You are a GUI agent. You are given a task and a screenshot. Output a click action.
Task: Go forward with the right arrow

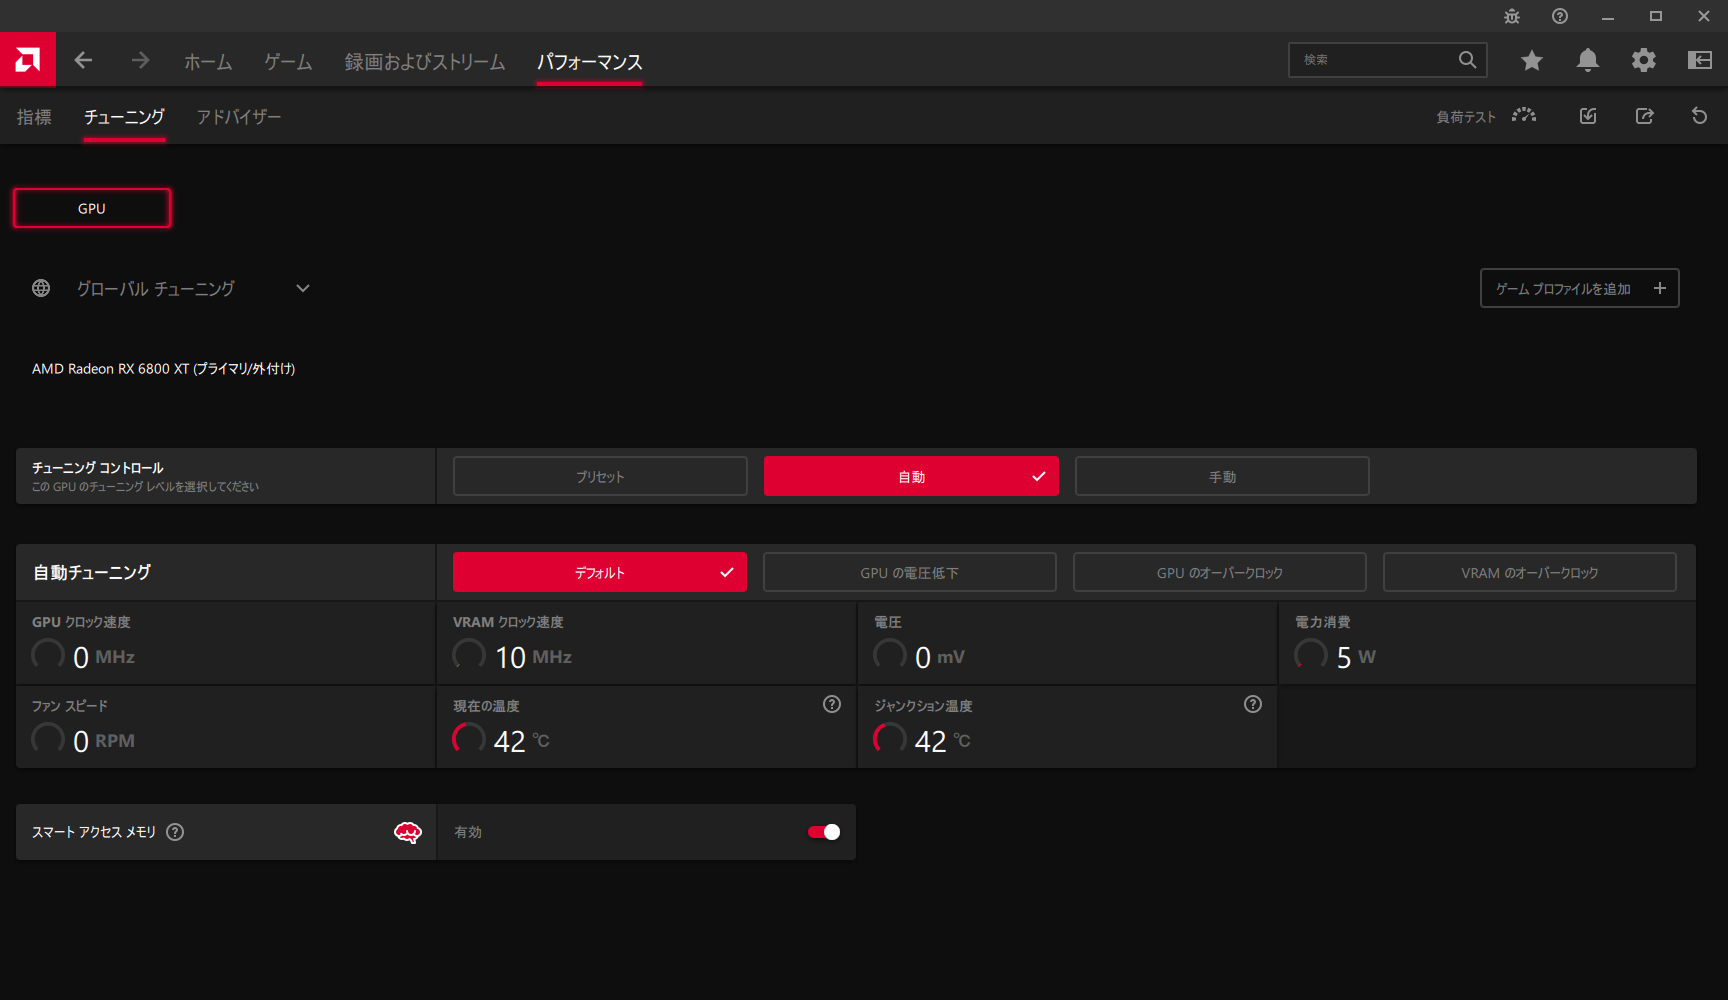(140, 61)
